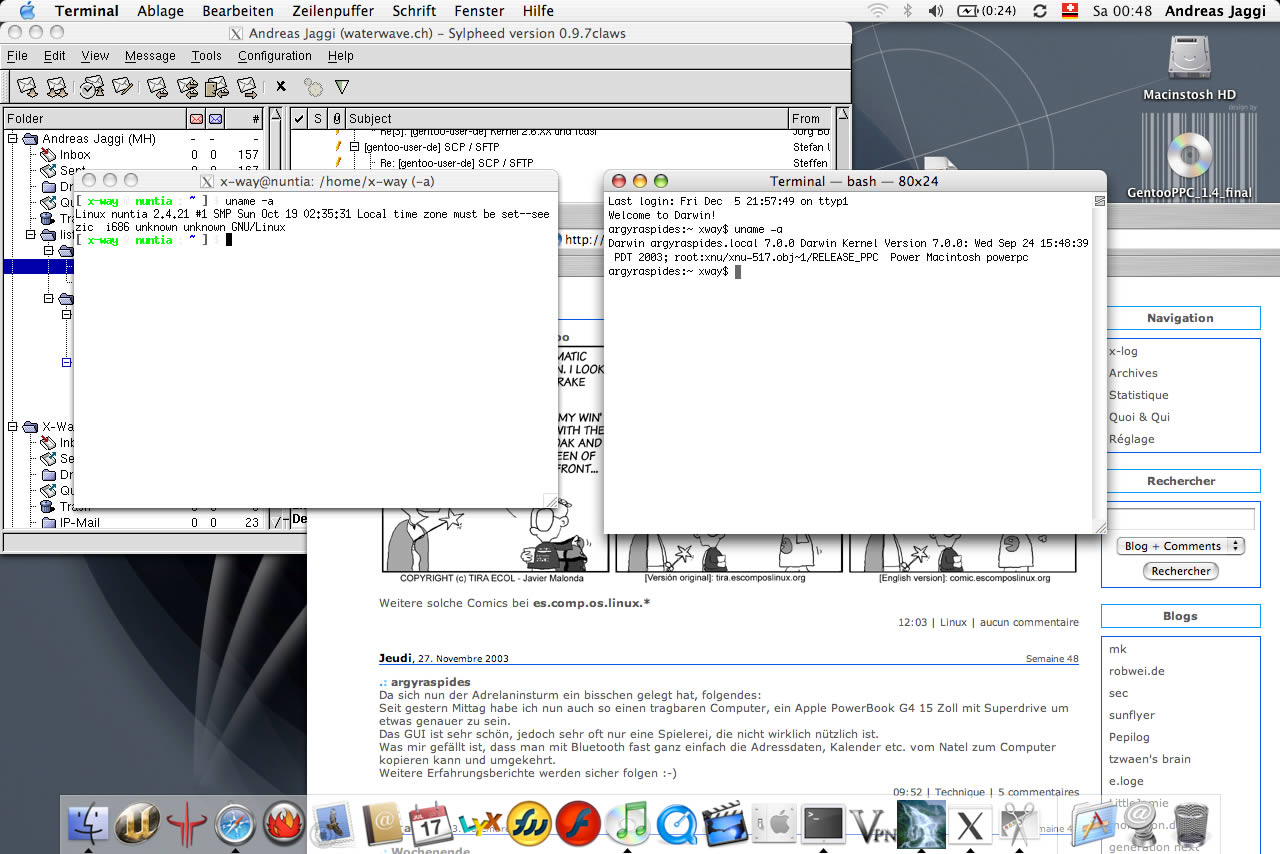
Task: Click the Bluetooth status icon in menu bar
Action: pyautogui.click(x=908, y=11)
